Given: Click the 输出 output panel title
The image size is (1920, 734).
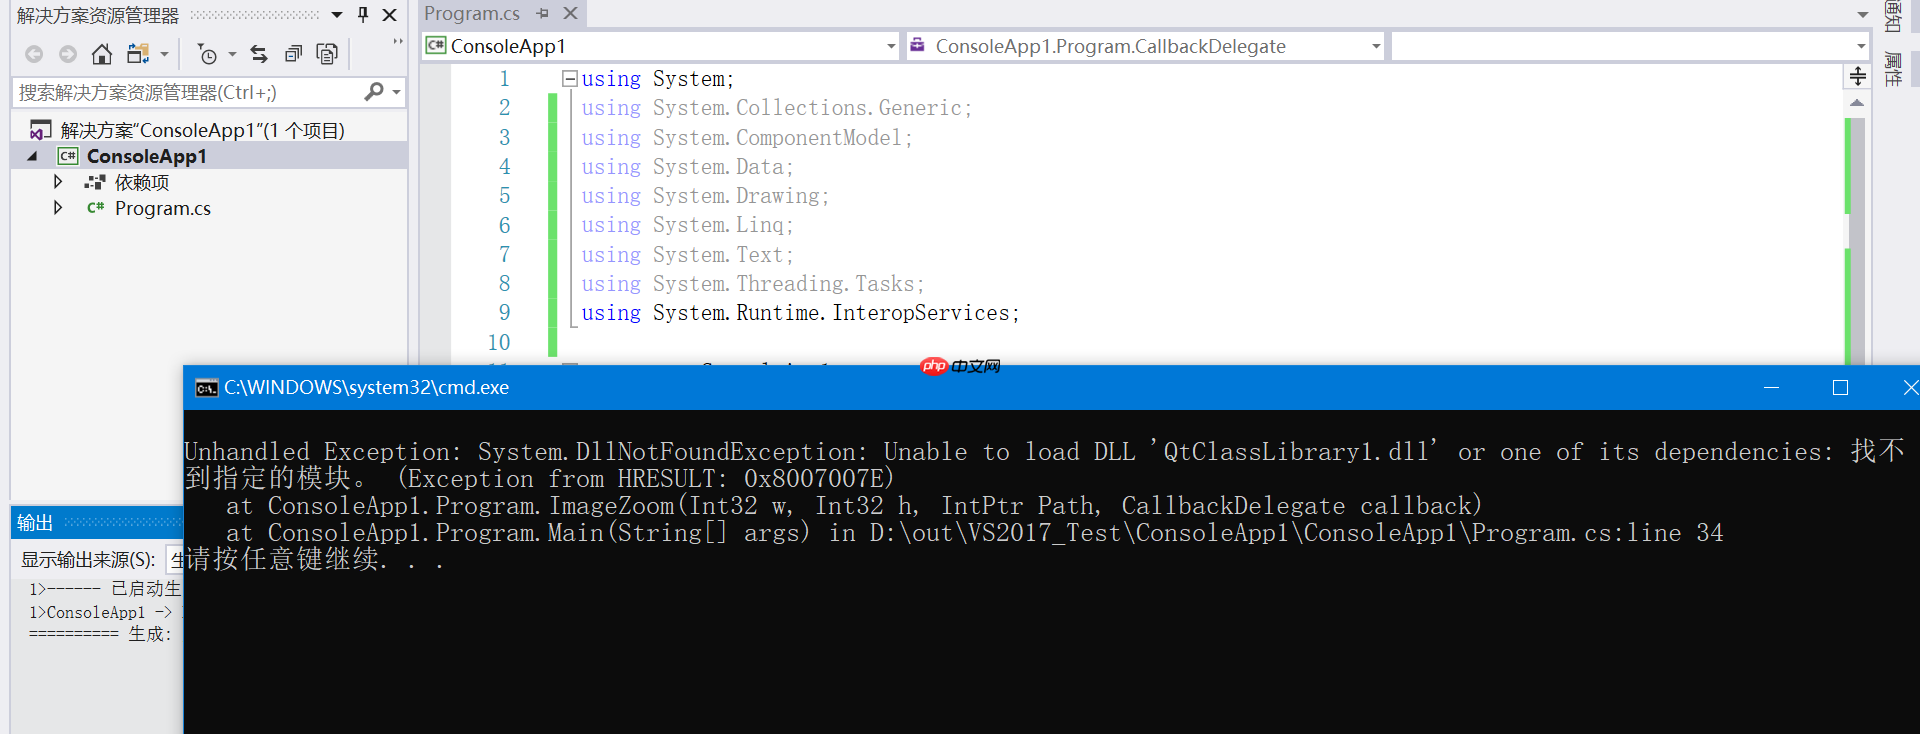Looking at the screenshot, I should click(x=35, y=523).
